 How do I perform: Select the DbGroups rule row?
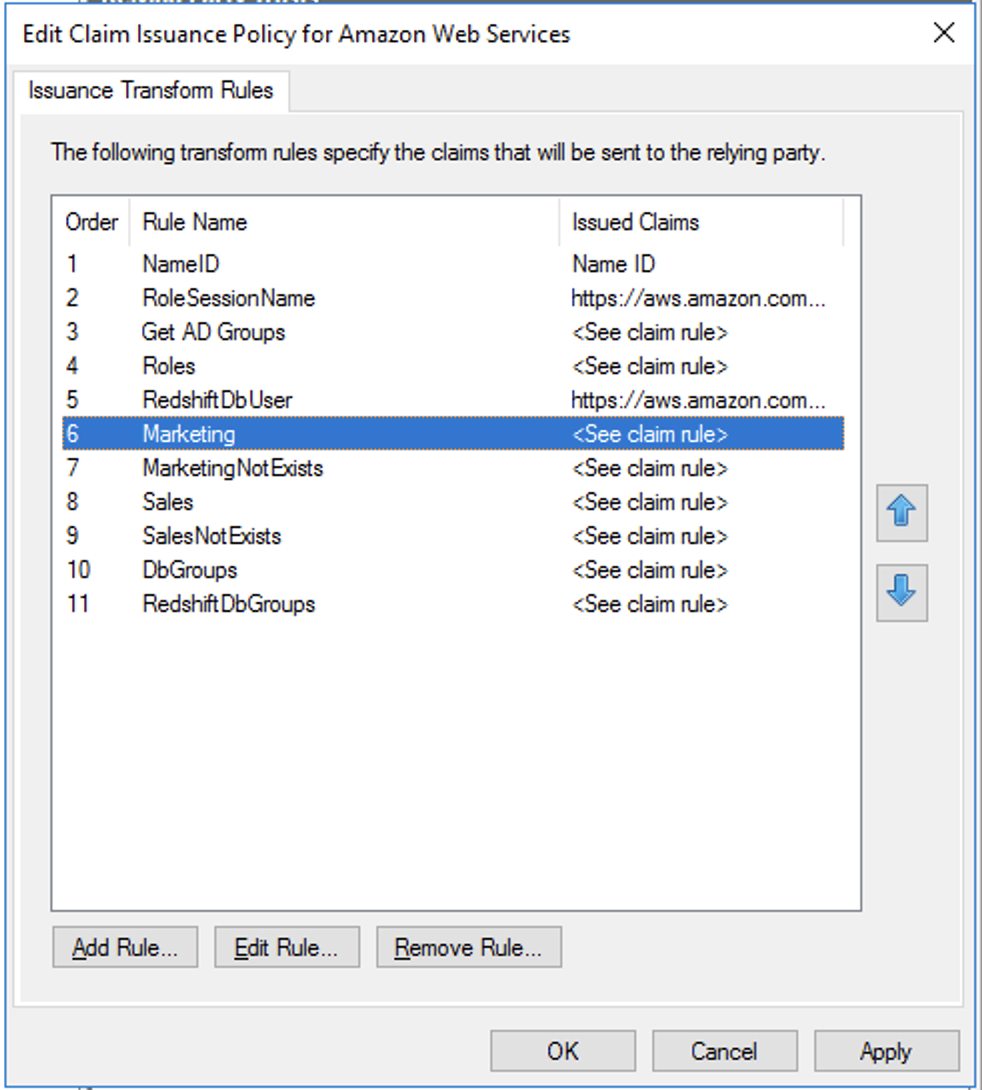(x=453, y=570)
